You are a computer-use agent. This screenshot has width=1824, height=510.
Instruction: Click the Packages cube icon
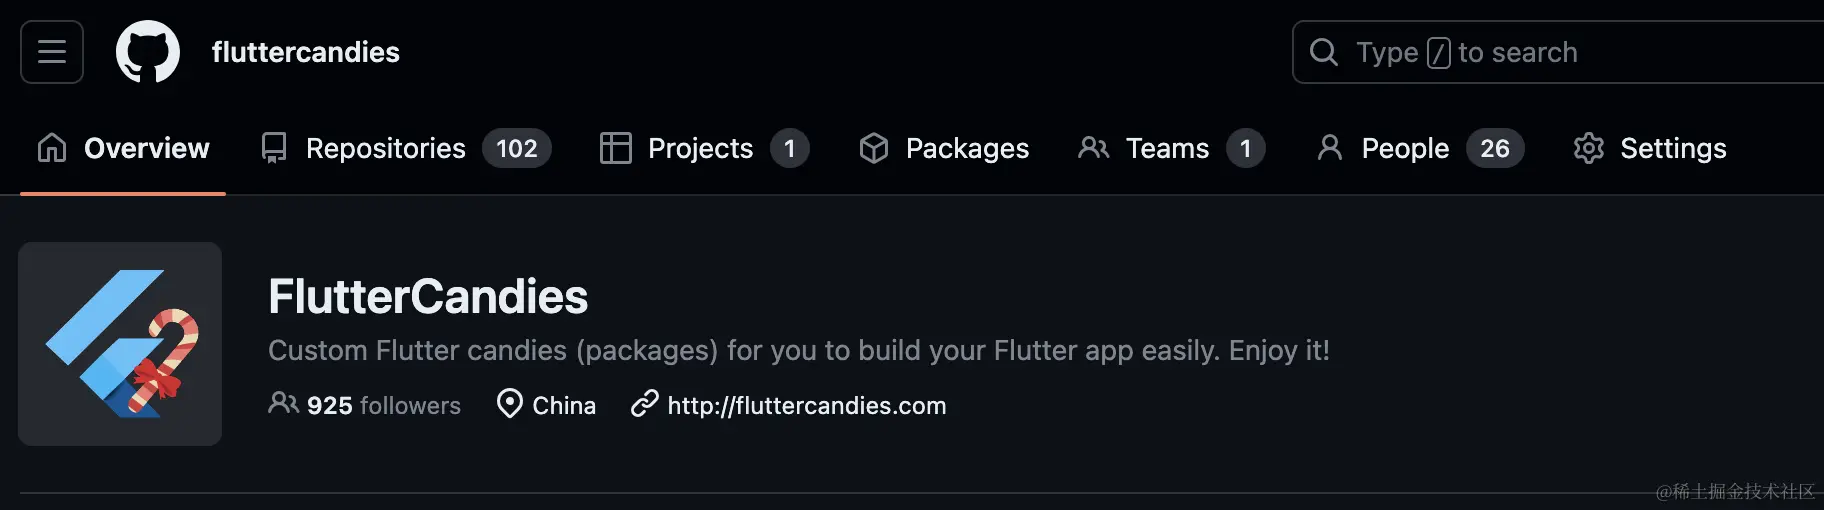click(x=874, y=148)
